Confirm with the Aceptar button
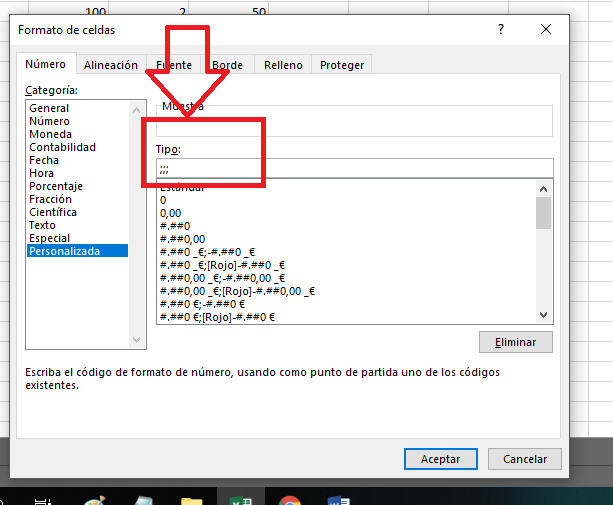Image resolution: width=613 pixels, height=505 pixels. pyautogui.click(x=441, y=459)
